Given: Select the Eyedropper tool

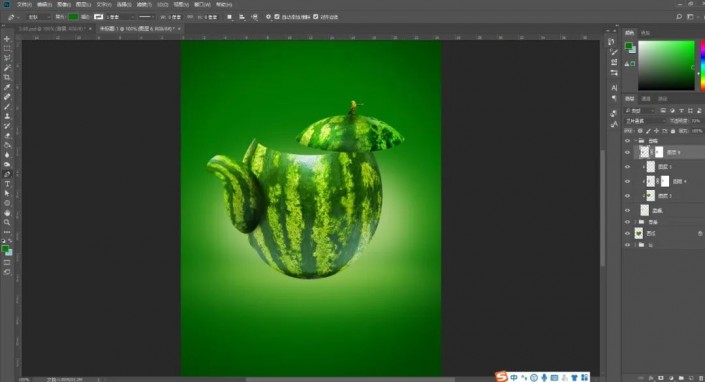Looking at the screenshot, I should click(7, 87).
